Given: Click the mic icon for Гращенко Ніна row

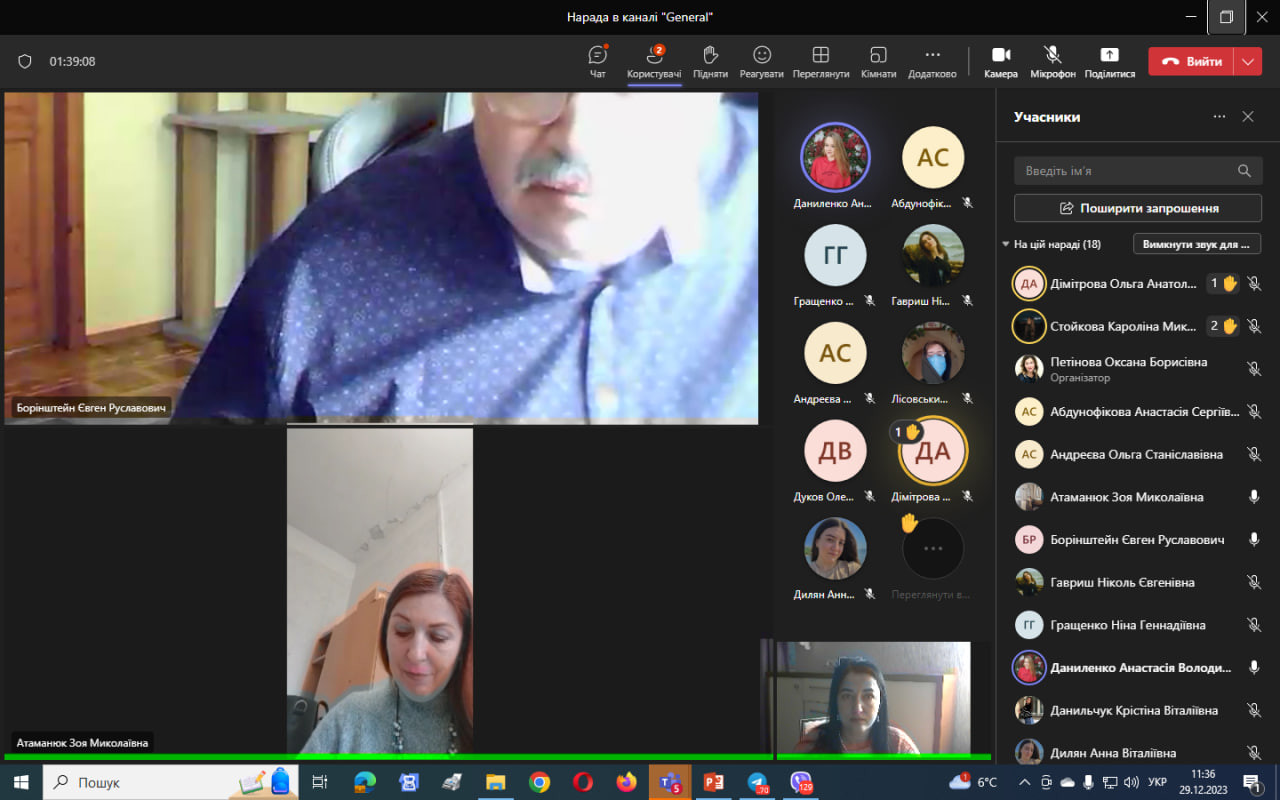Looking at the screenshot, I should [1254, 625].
